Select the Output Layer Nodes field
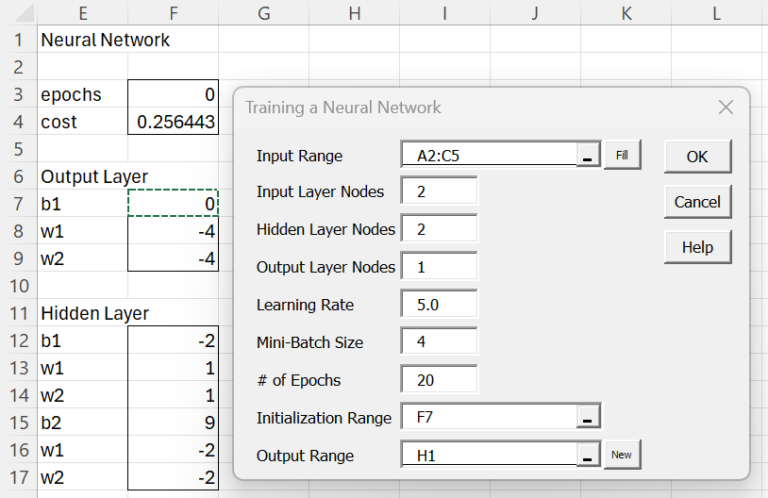Screen dimensions: 768x498 [x=439, y=267]
